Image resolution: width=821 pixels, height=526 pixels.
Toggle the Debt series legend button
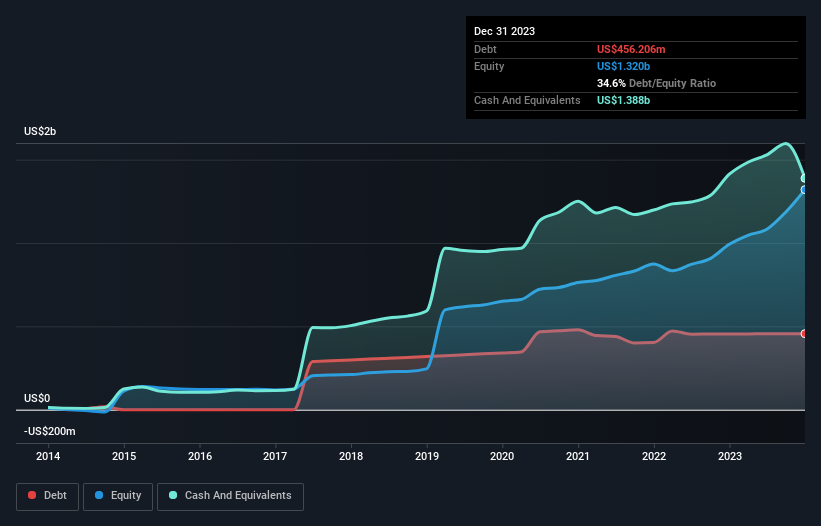pos(48,496)
